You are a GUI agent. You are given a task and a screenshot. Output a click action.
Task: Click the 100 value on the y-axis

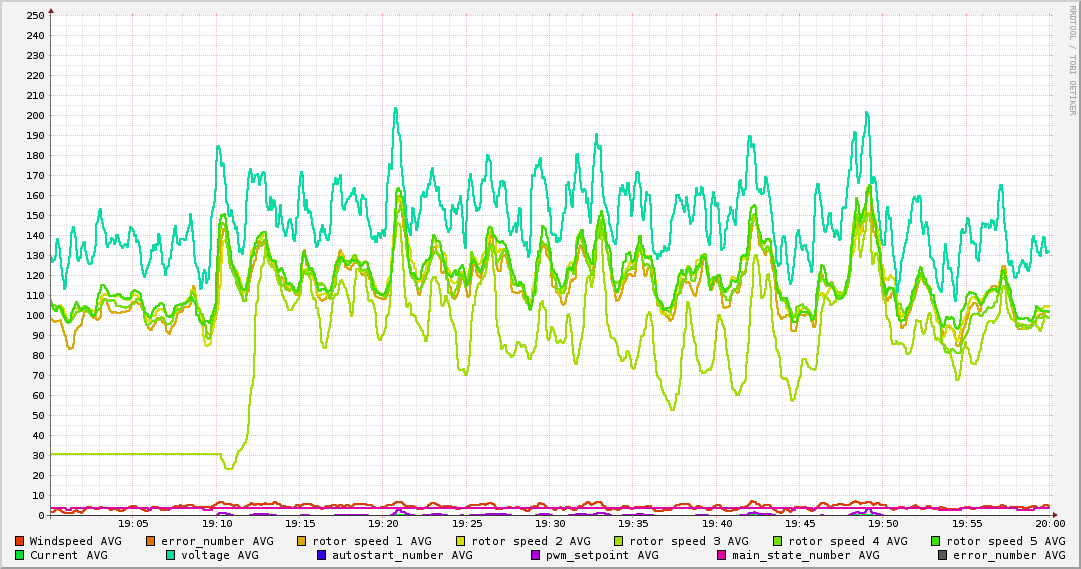pyautogui.click(x=35, y=316)
